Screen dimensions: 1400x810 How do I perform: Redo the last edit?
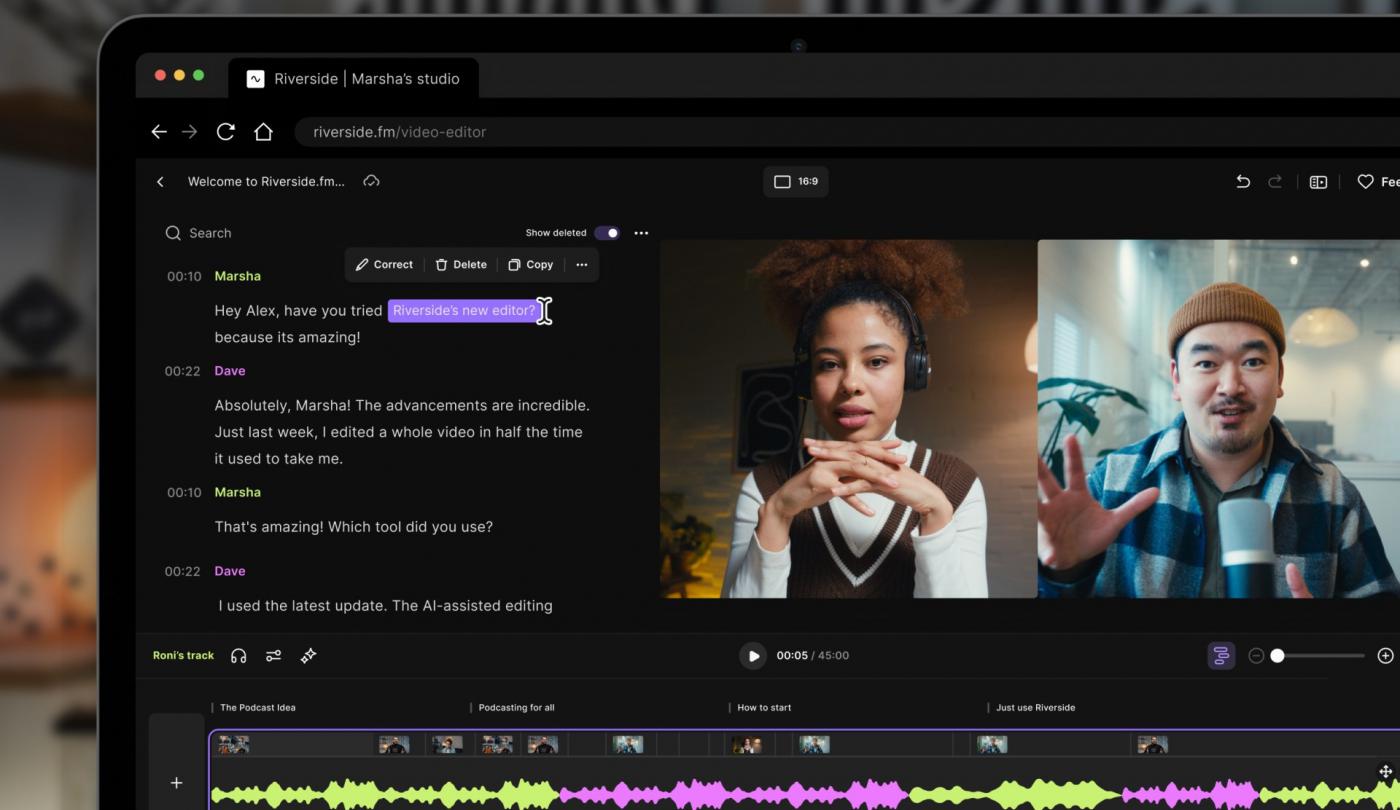point(1275,181)
